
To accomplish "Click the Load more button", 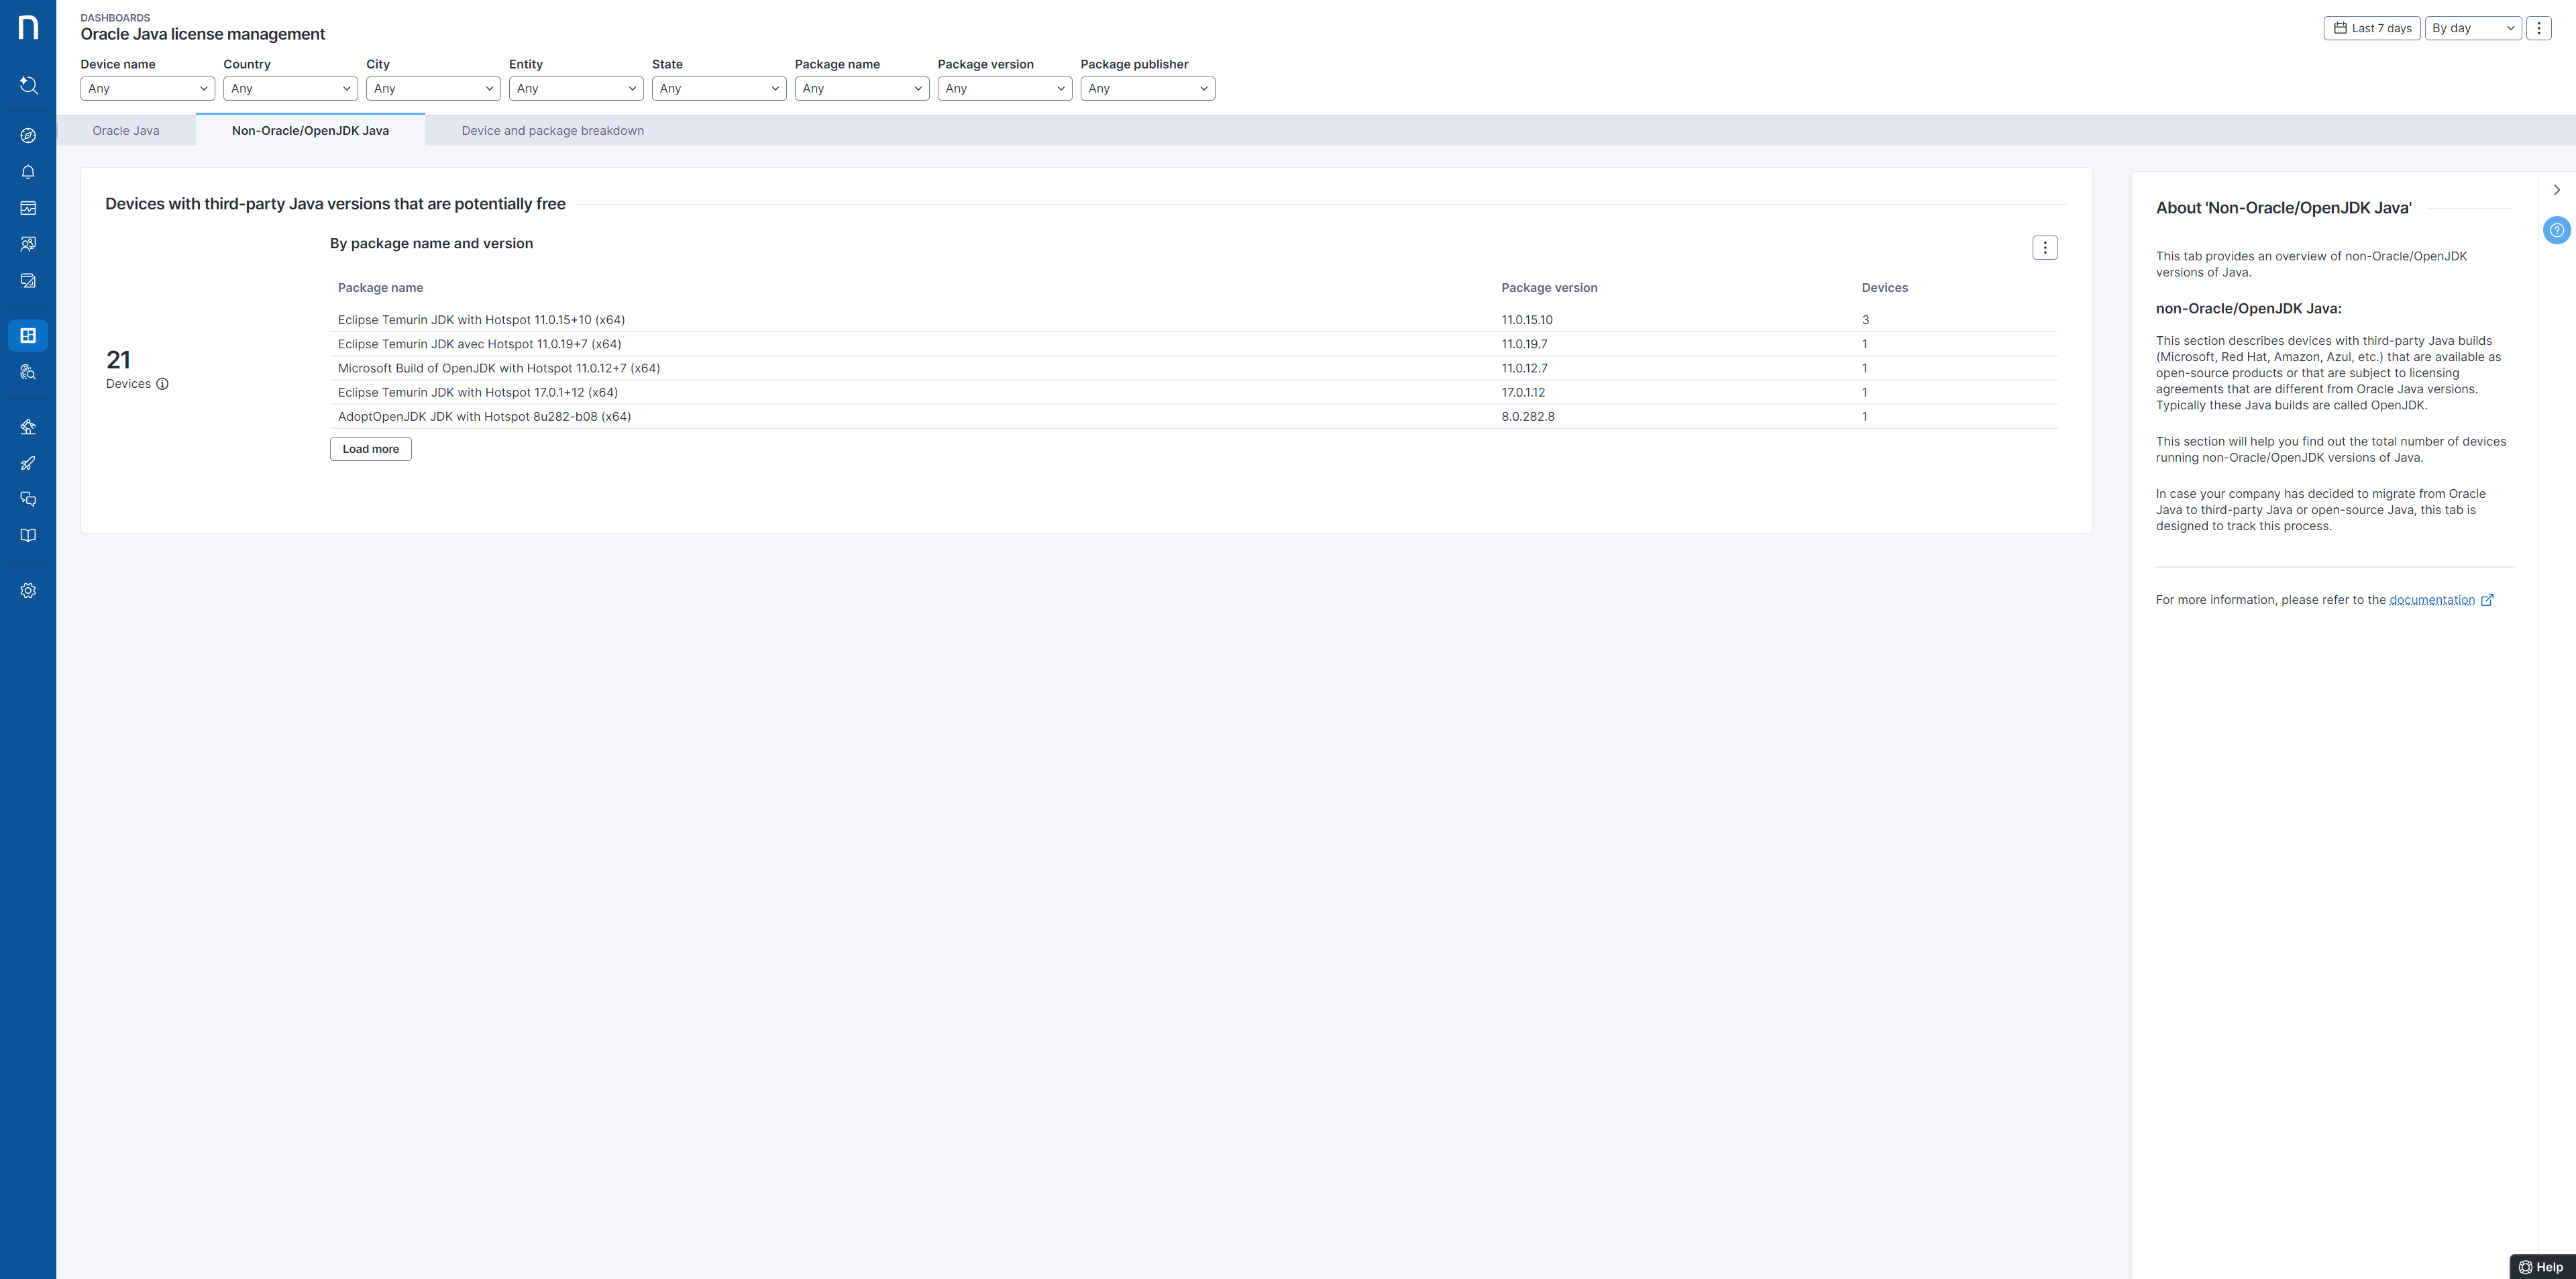I will tap(370, 449).
